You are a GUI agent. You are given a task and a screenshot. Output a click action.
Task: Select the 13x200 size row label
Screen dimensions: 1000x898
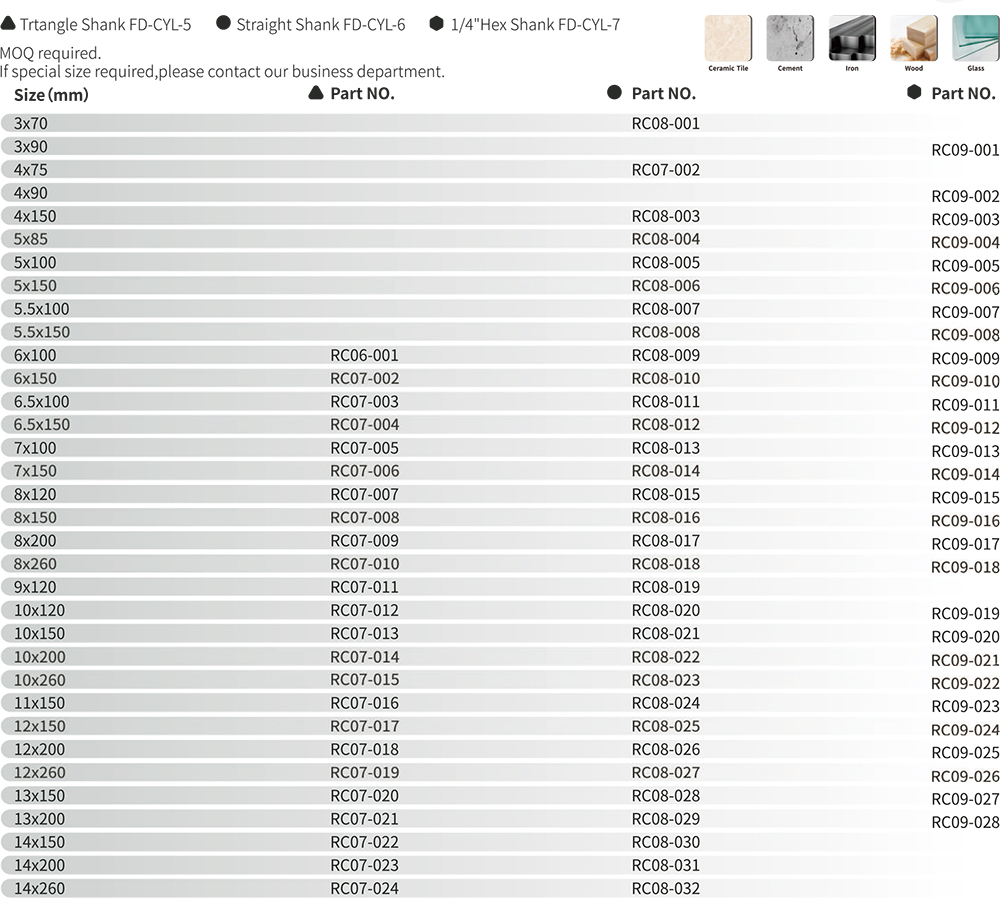pos(40,819)
